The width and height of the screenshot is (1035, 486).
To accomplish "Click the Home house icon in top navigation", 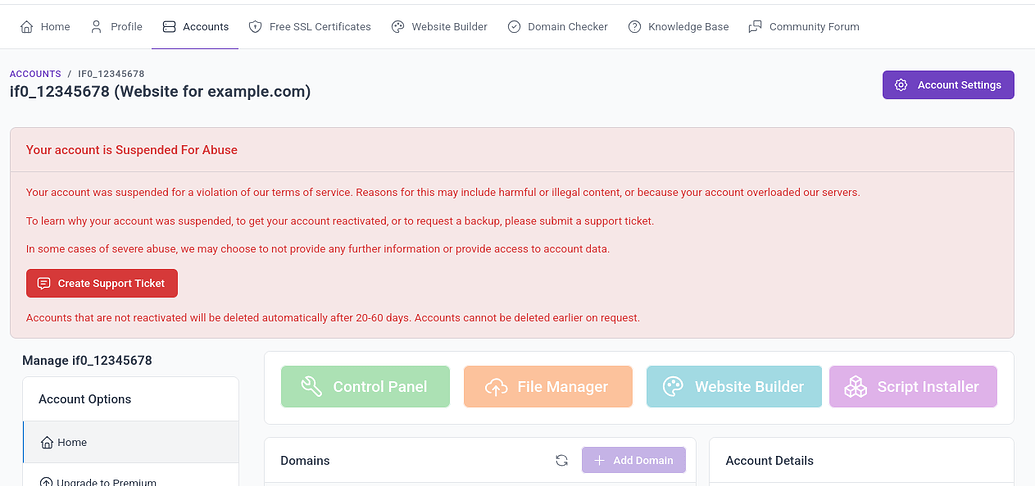I will [x=26, y=27].
